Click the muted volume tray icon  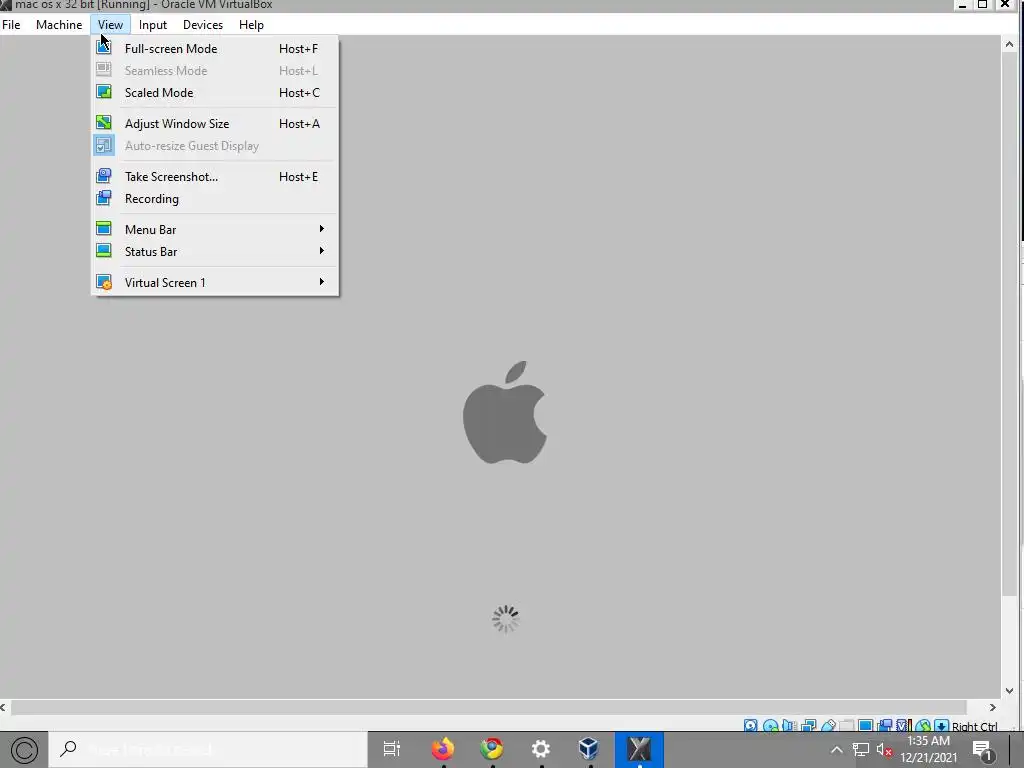pos(884,750)
